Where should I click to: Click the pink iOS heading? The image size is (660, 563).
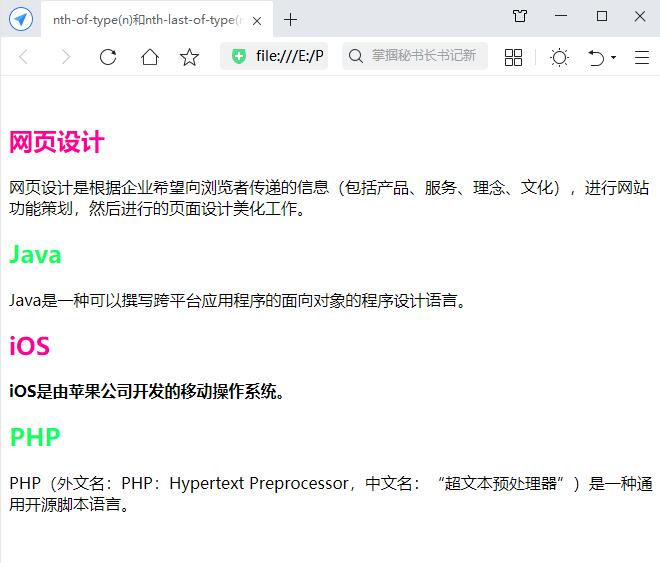tap(29, 346)
